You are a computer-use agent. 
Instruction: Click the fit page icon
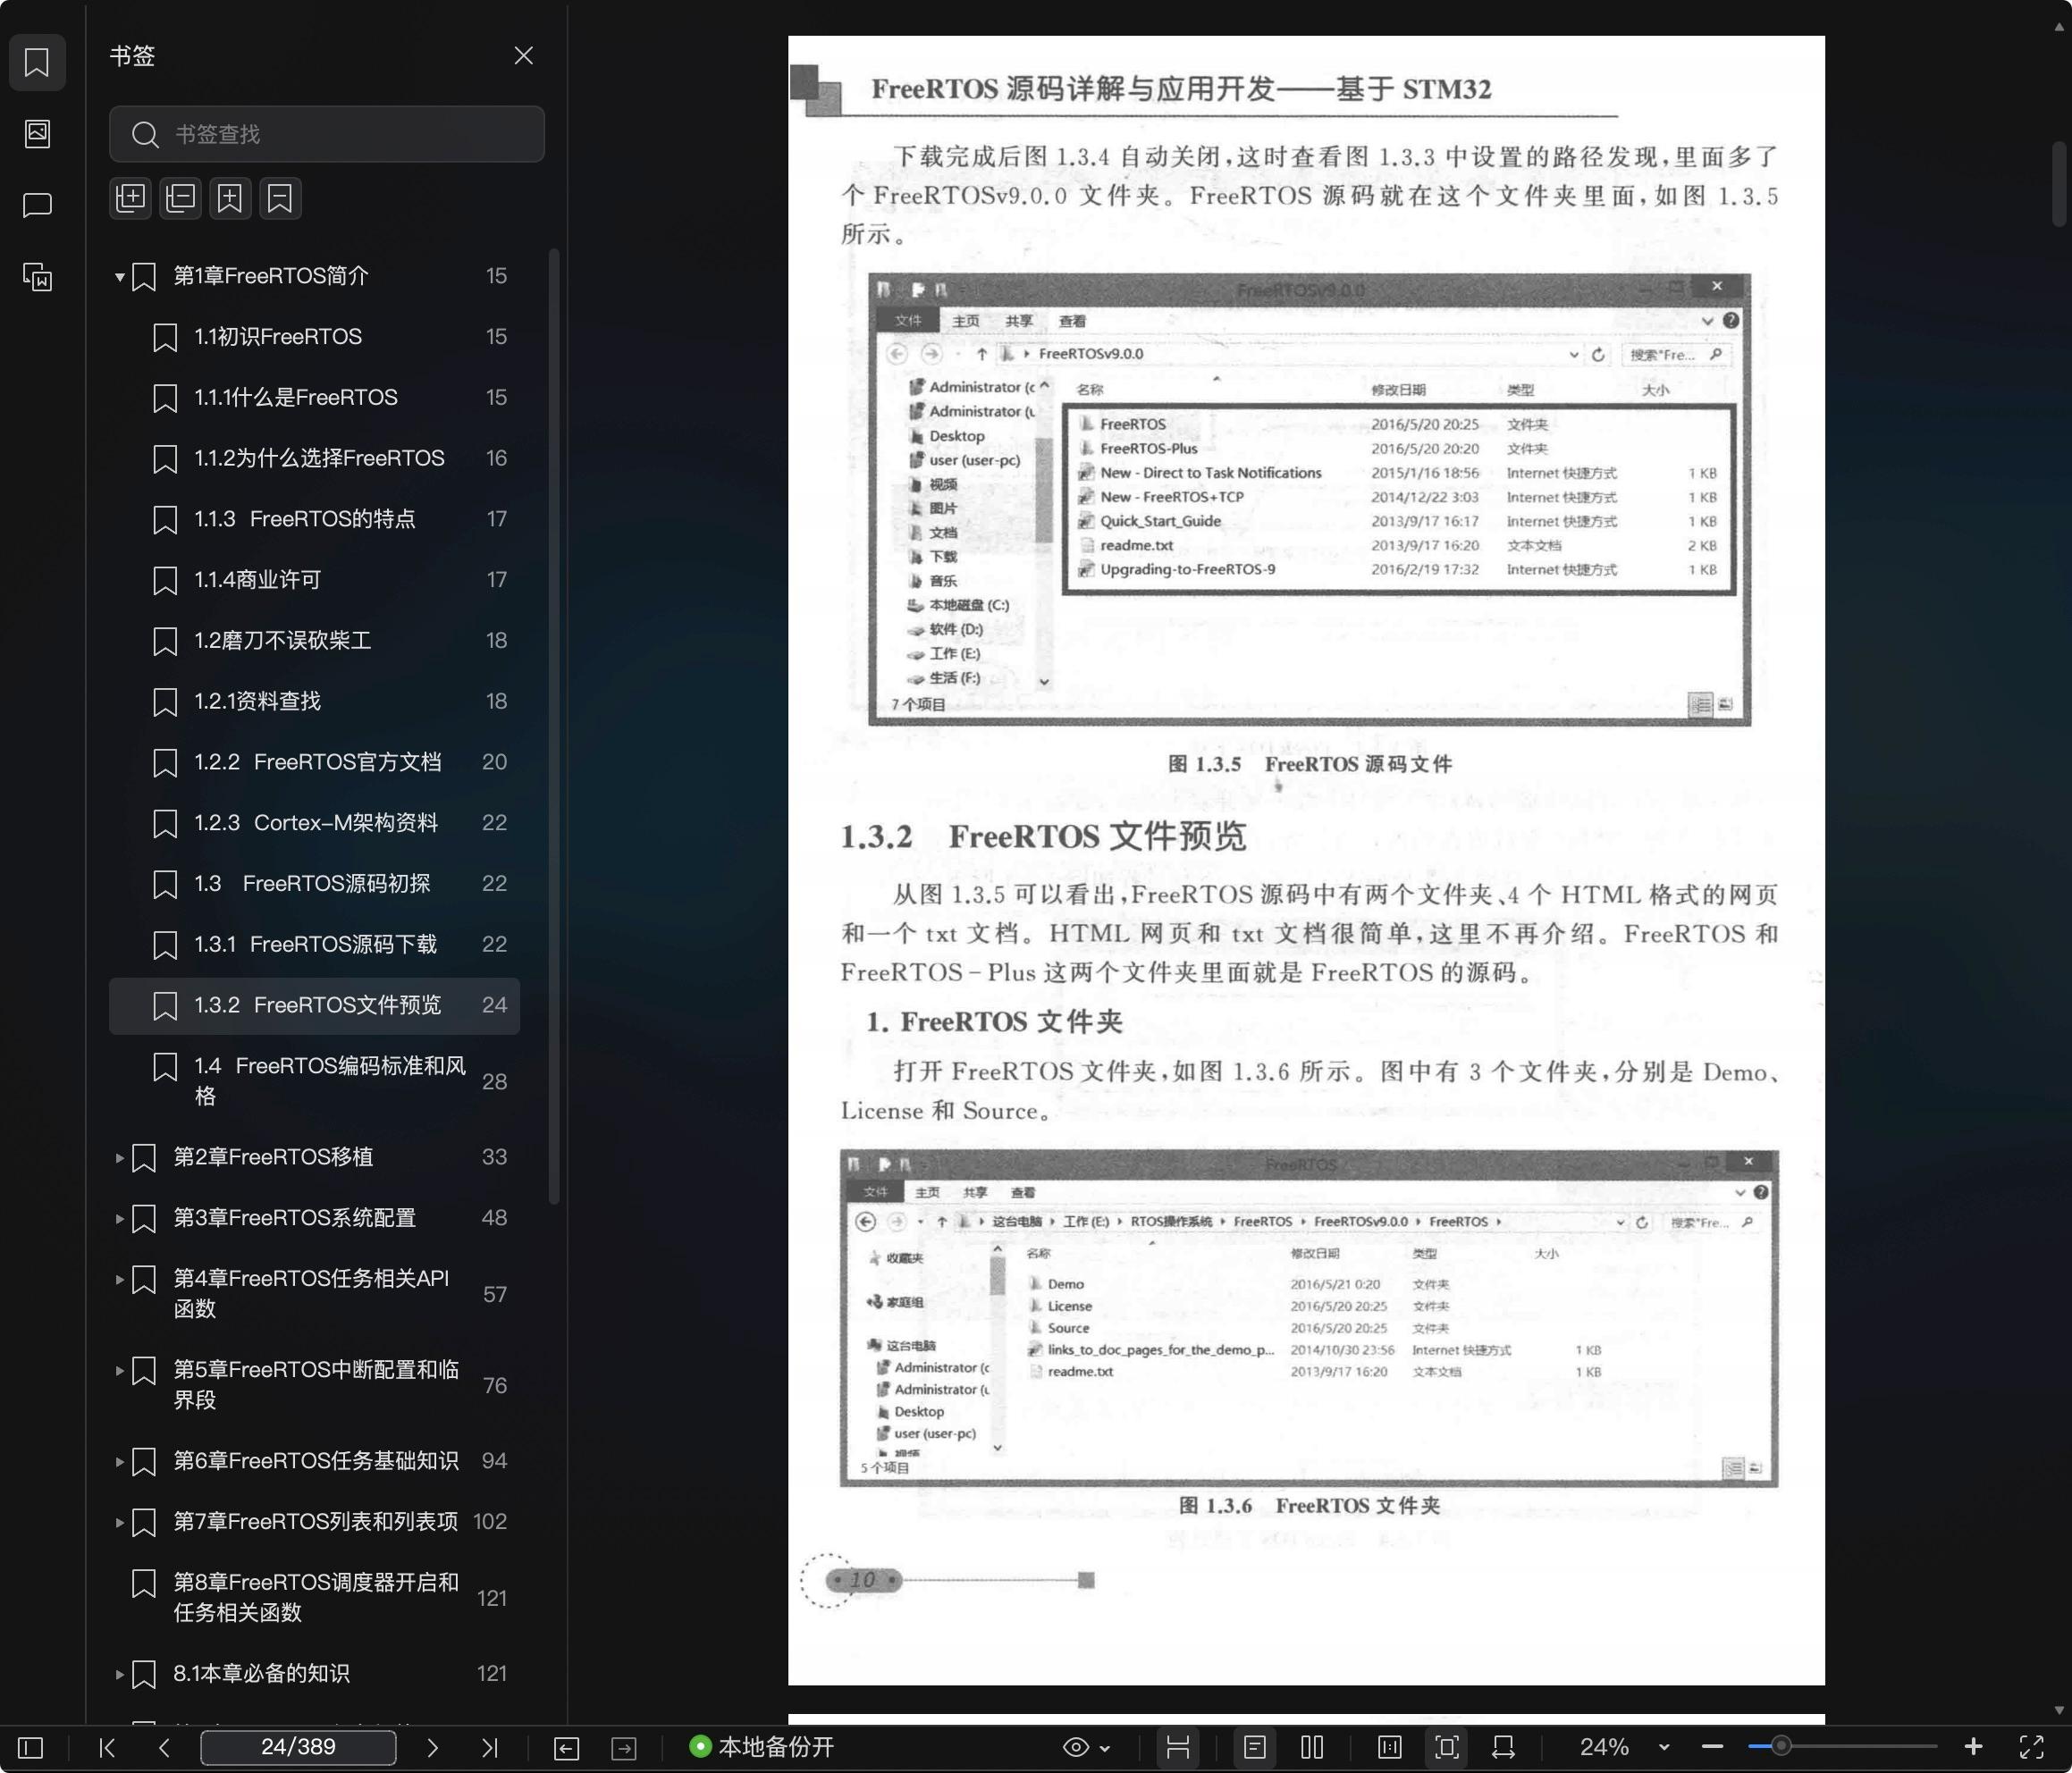click(1446, 1747)
